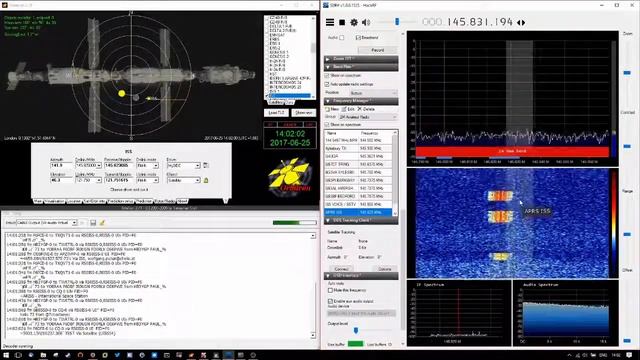The height and width of the screenshot is (360, 640).
Task: Click the Load TLE button in Orbitron
Action: pyautogui.click(x=276, y=113)
